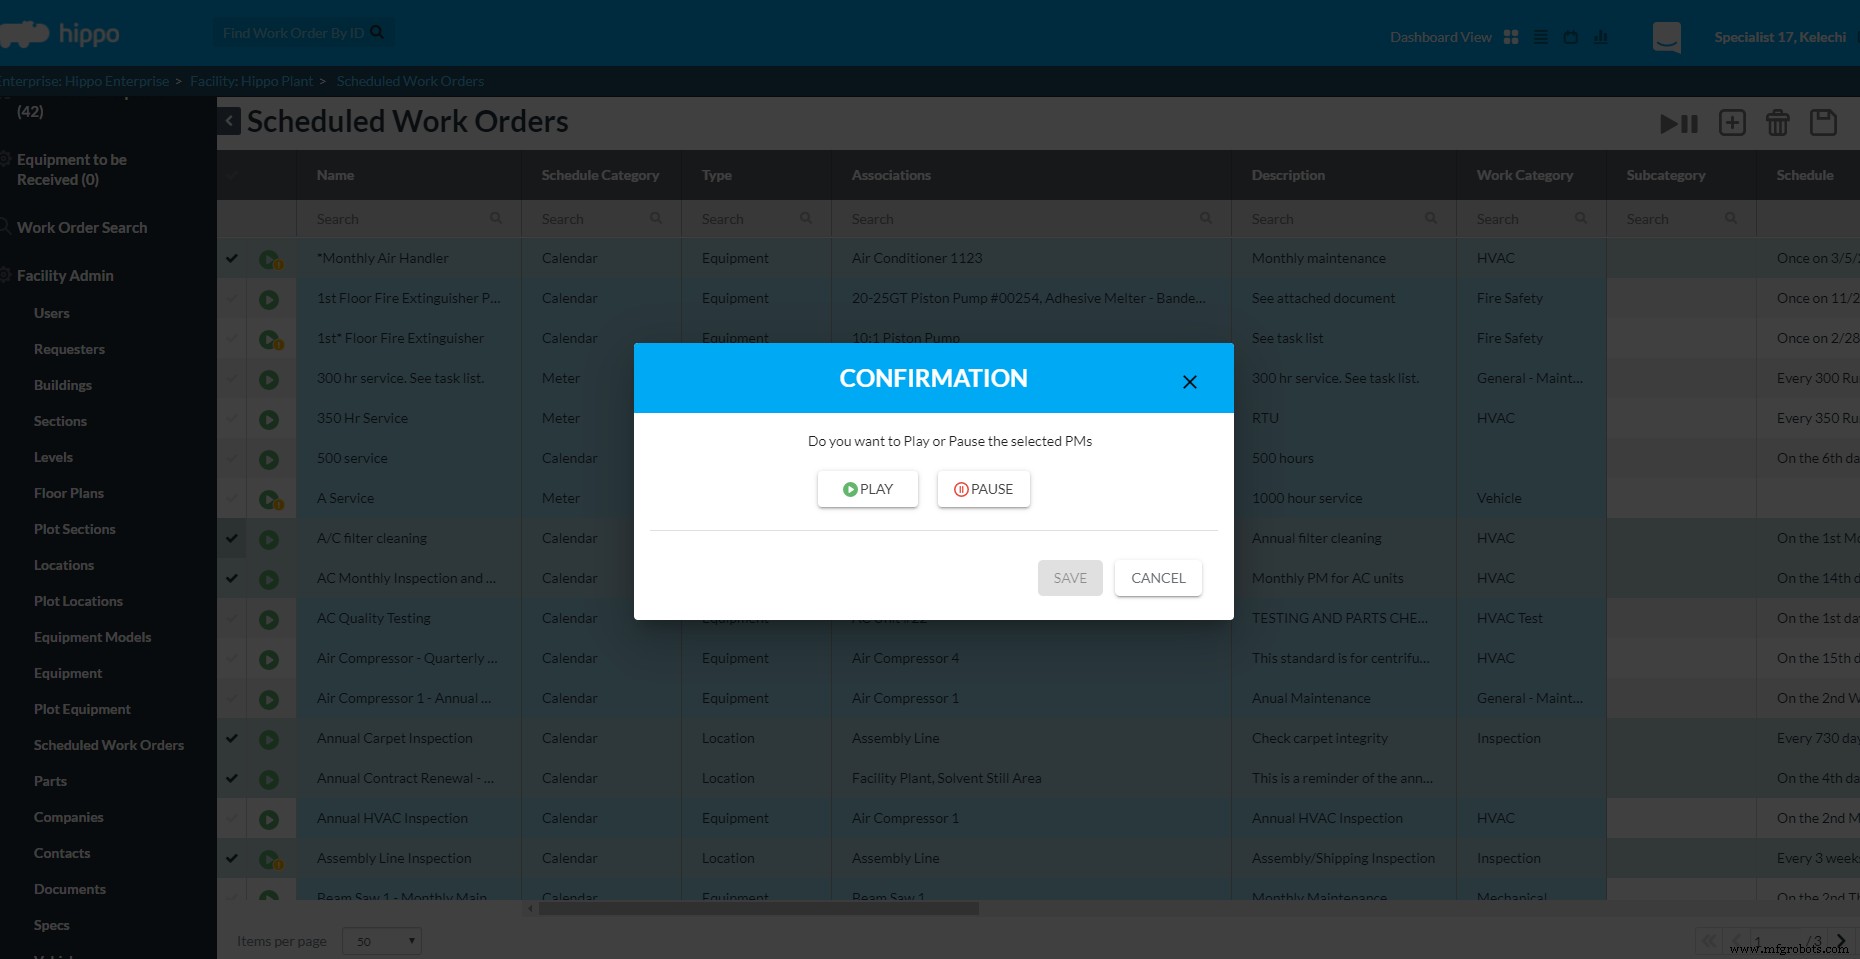Switch to Dashboard grid view icon
This screenshot has height=959, width=1860.
tap(1511, 37)
